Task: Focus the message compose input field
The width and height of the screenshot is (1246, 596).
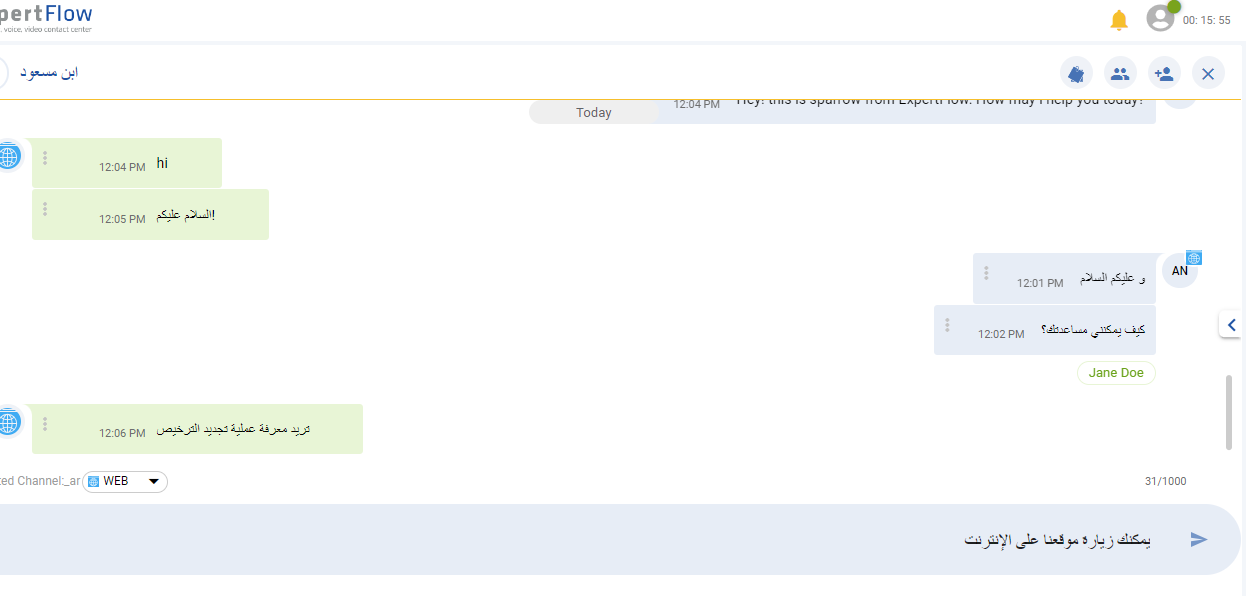Action: tap(600, 540)
